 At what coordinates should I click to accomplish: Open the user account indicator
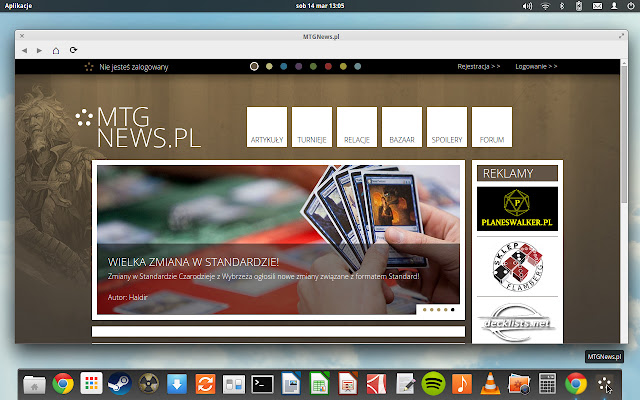[x=614, y=6]
